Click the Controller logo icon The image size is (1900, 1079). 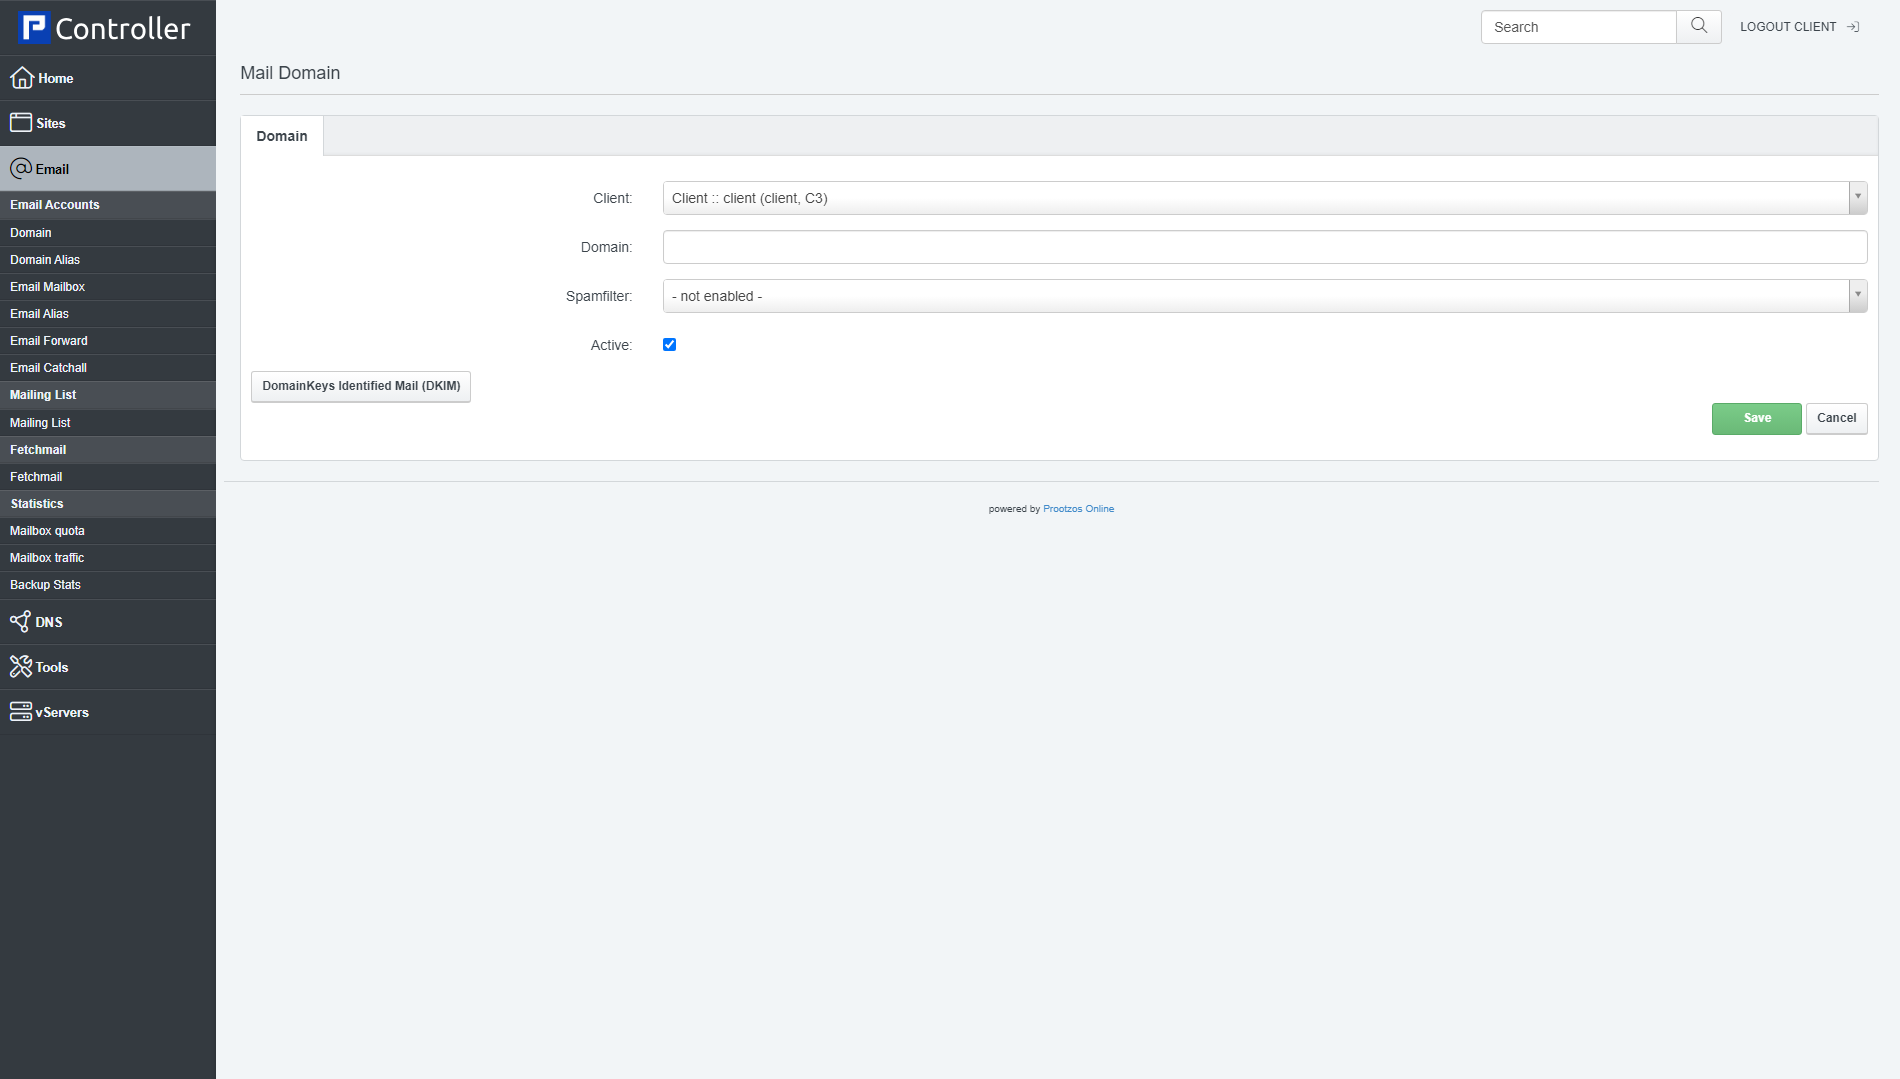(x=36, y=27)
